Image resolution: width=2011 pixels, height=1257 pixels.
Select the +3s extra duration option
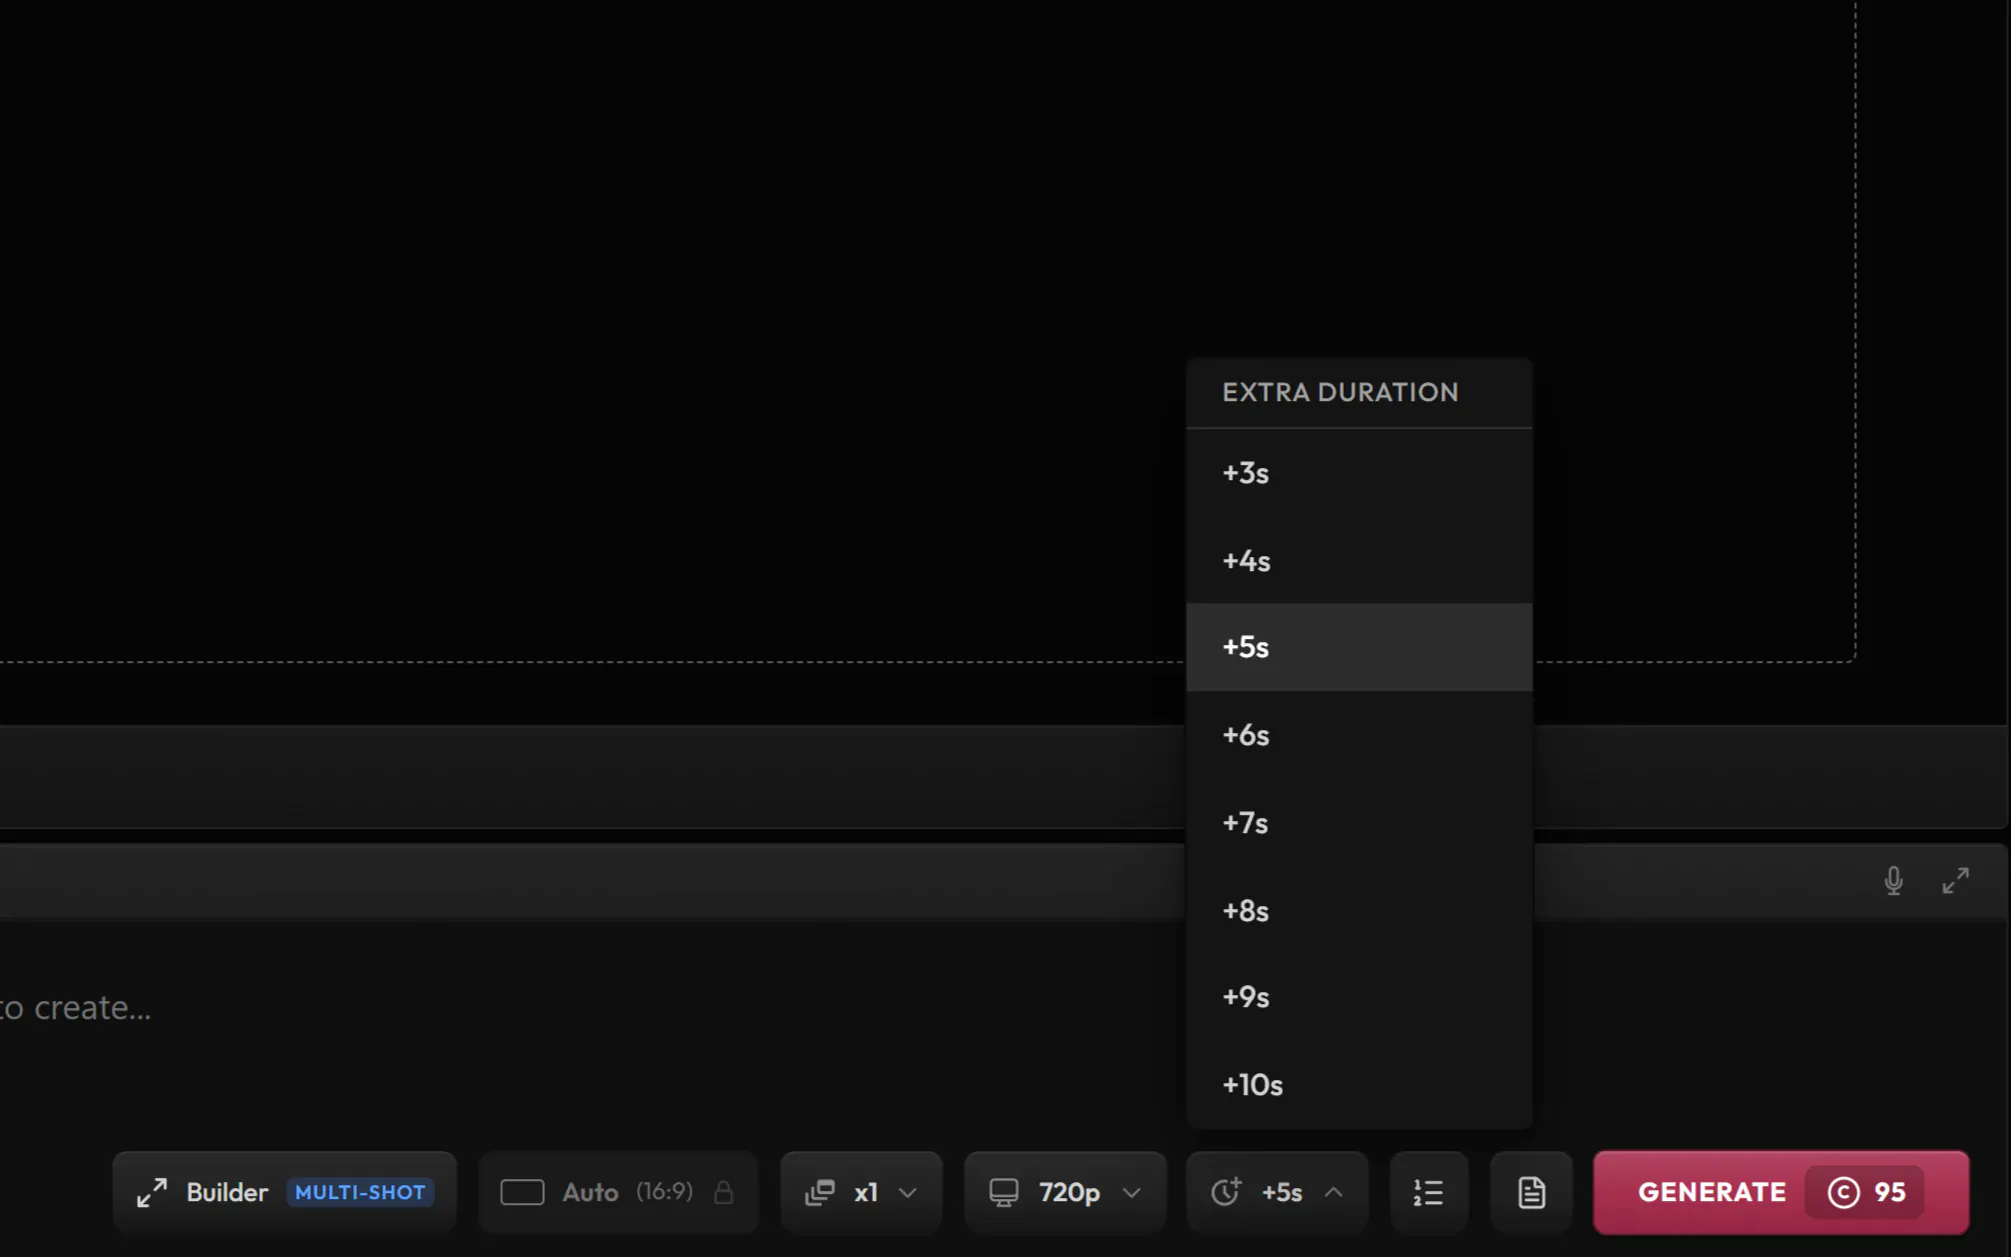(1358, 473)
